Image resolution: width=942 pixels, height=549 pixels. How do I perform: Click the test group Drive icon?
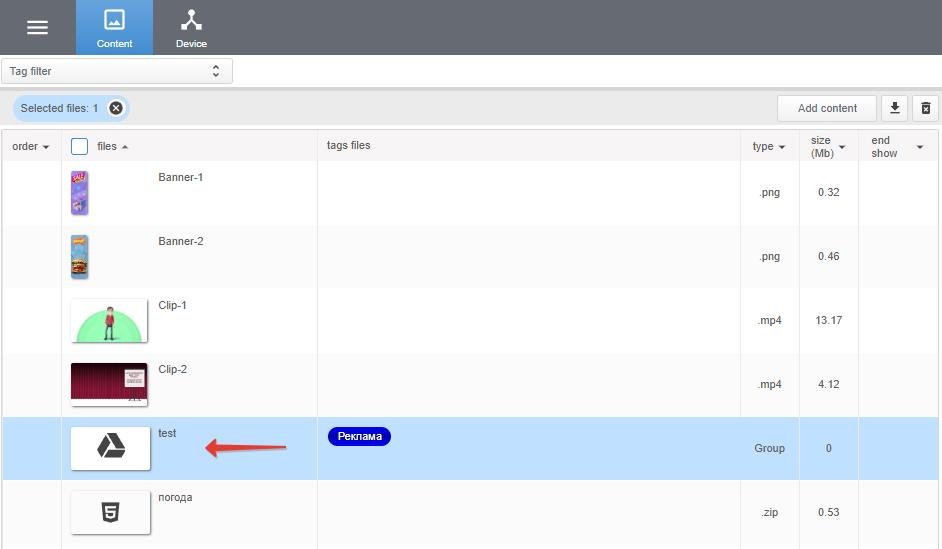coord(111,448)
